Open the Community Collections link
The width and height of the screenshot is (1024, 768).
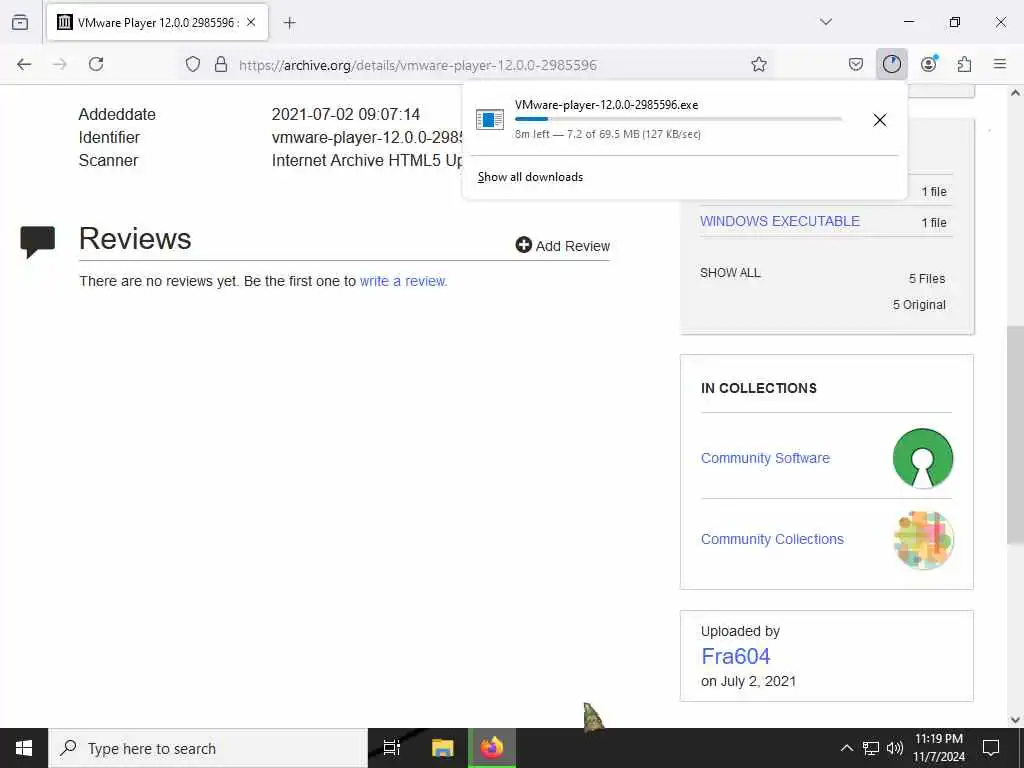click(772, 539)
